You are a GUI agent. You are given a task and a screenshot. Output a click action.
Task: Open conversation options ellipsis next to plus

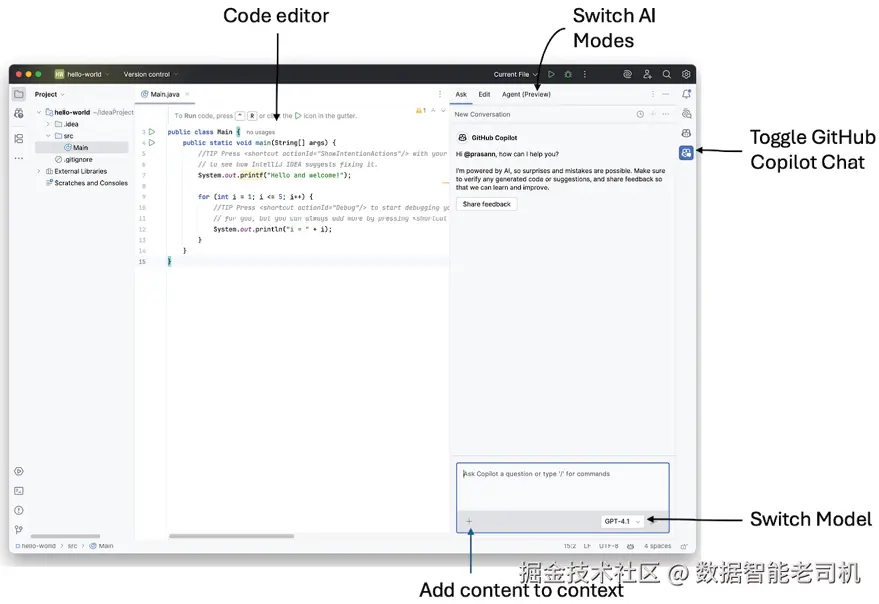(665, 114)
